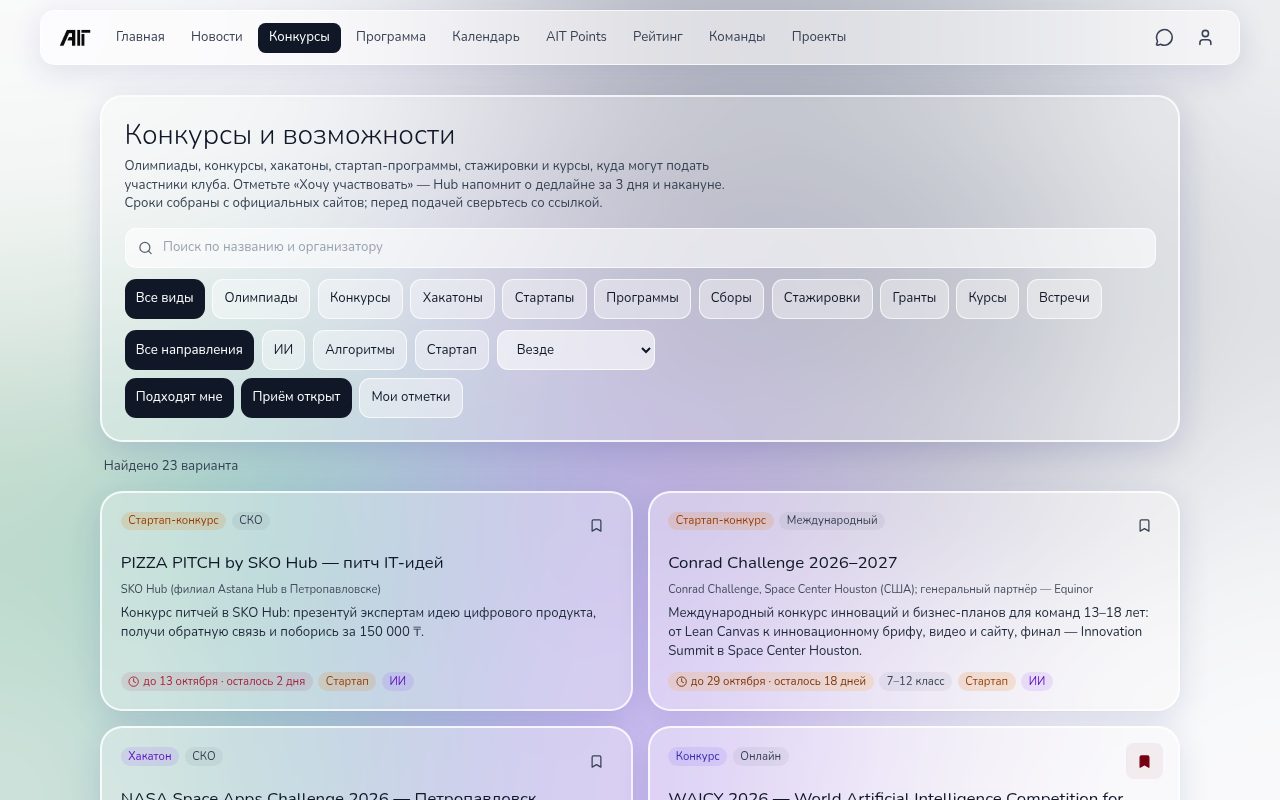The image size is (1280, 800).
Task: Filter by Алгоритмы direction
Action: pos(360,350)
